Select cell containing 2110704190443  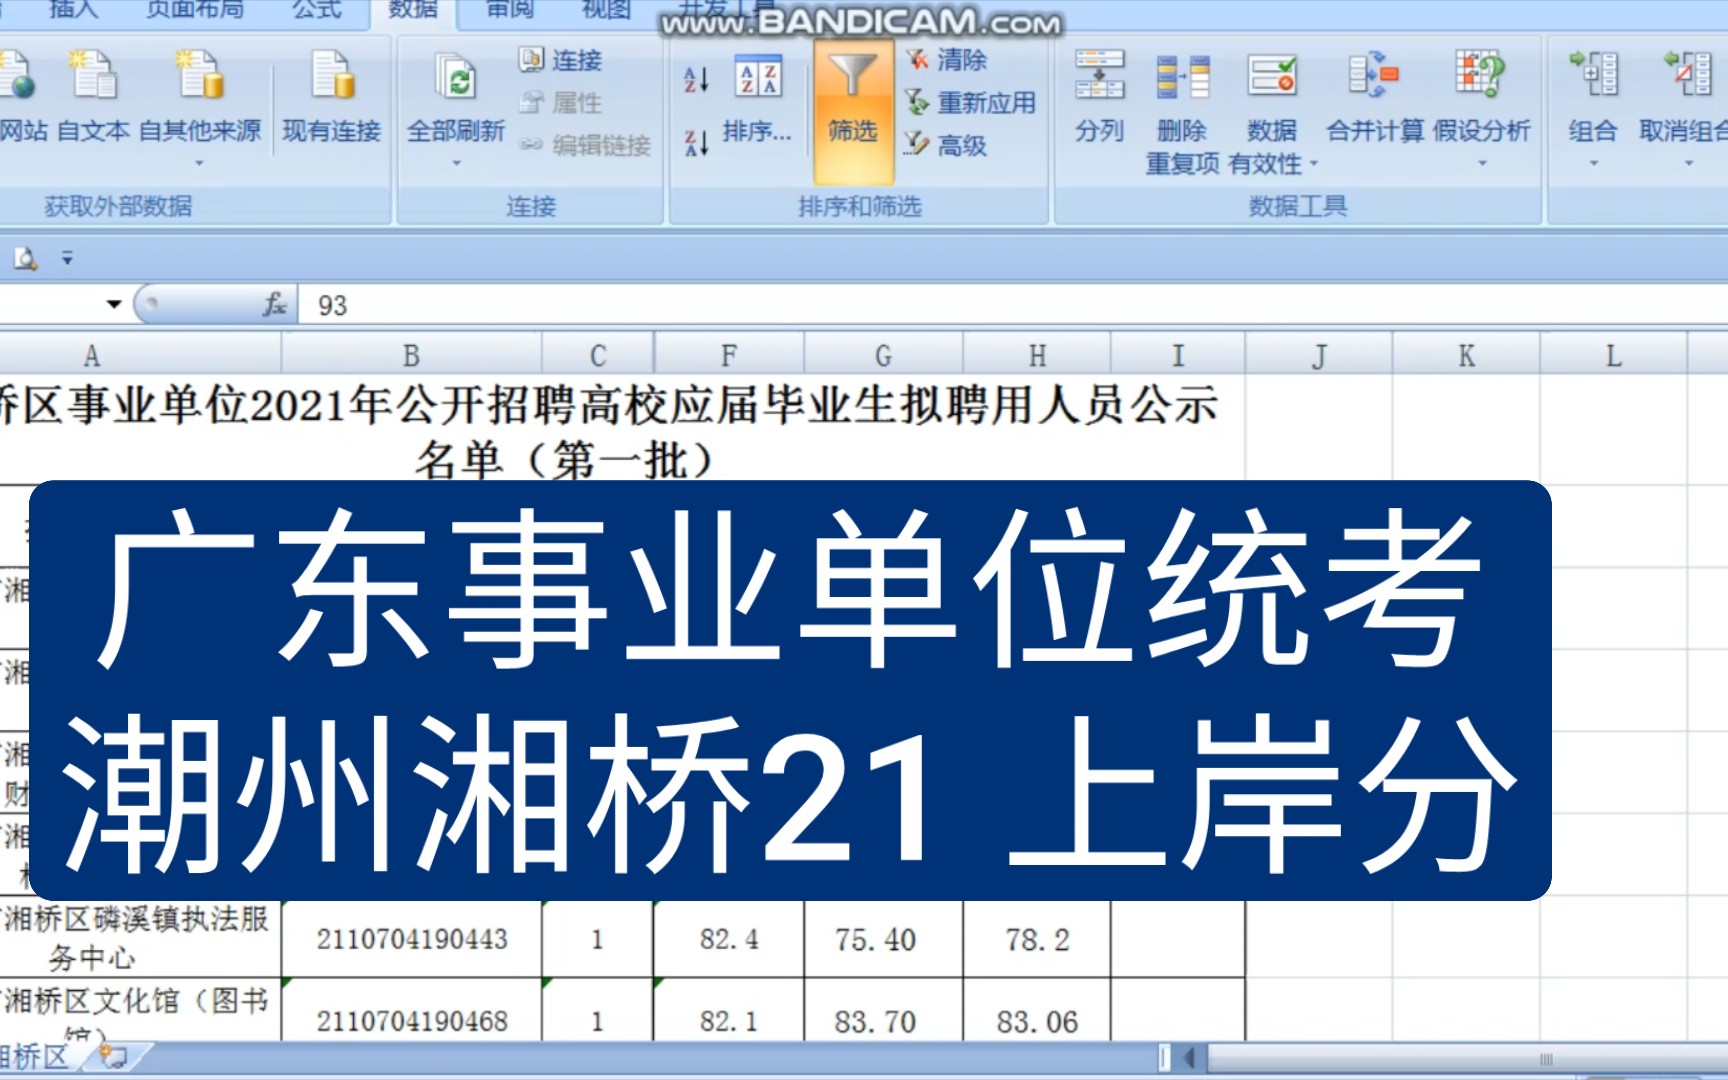(412, 939)
